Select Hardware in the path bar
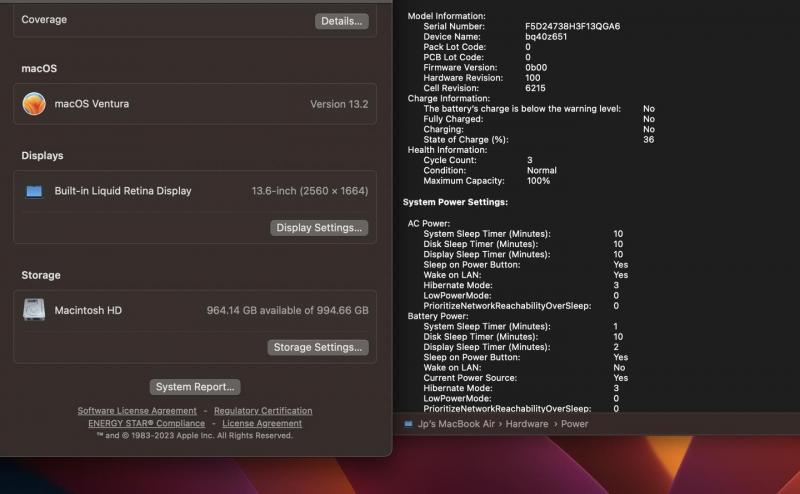 (526, 424)
